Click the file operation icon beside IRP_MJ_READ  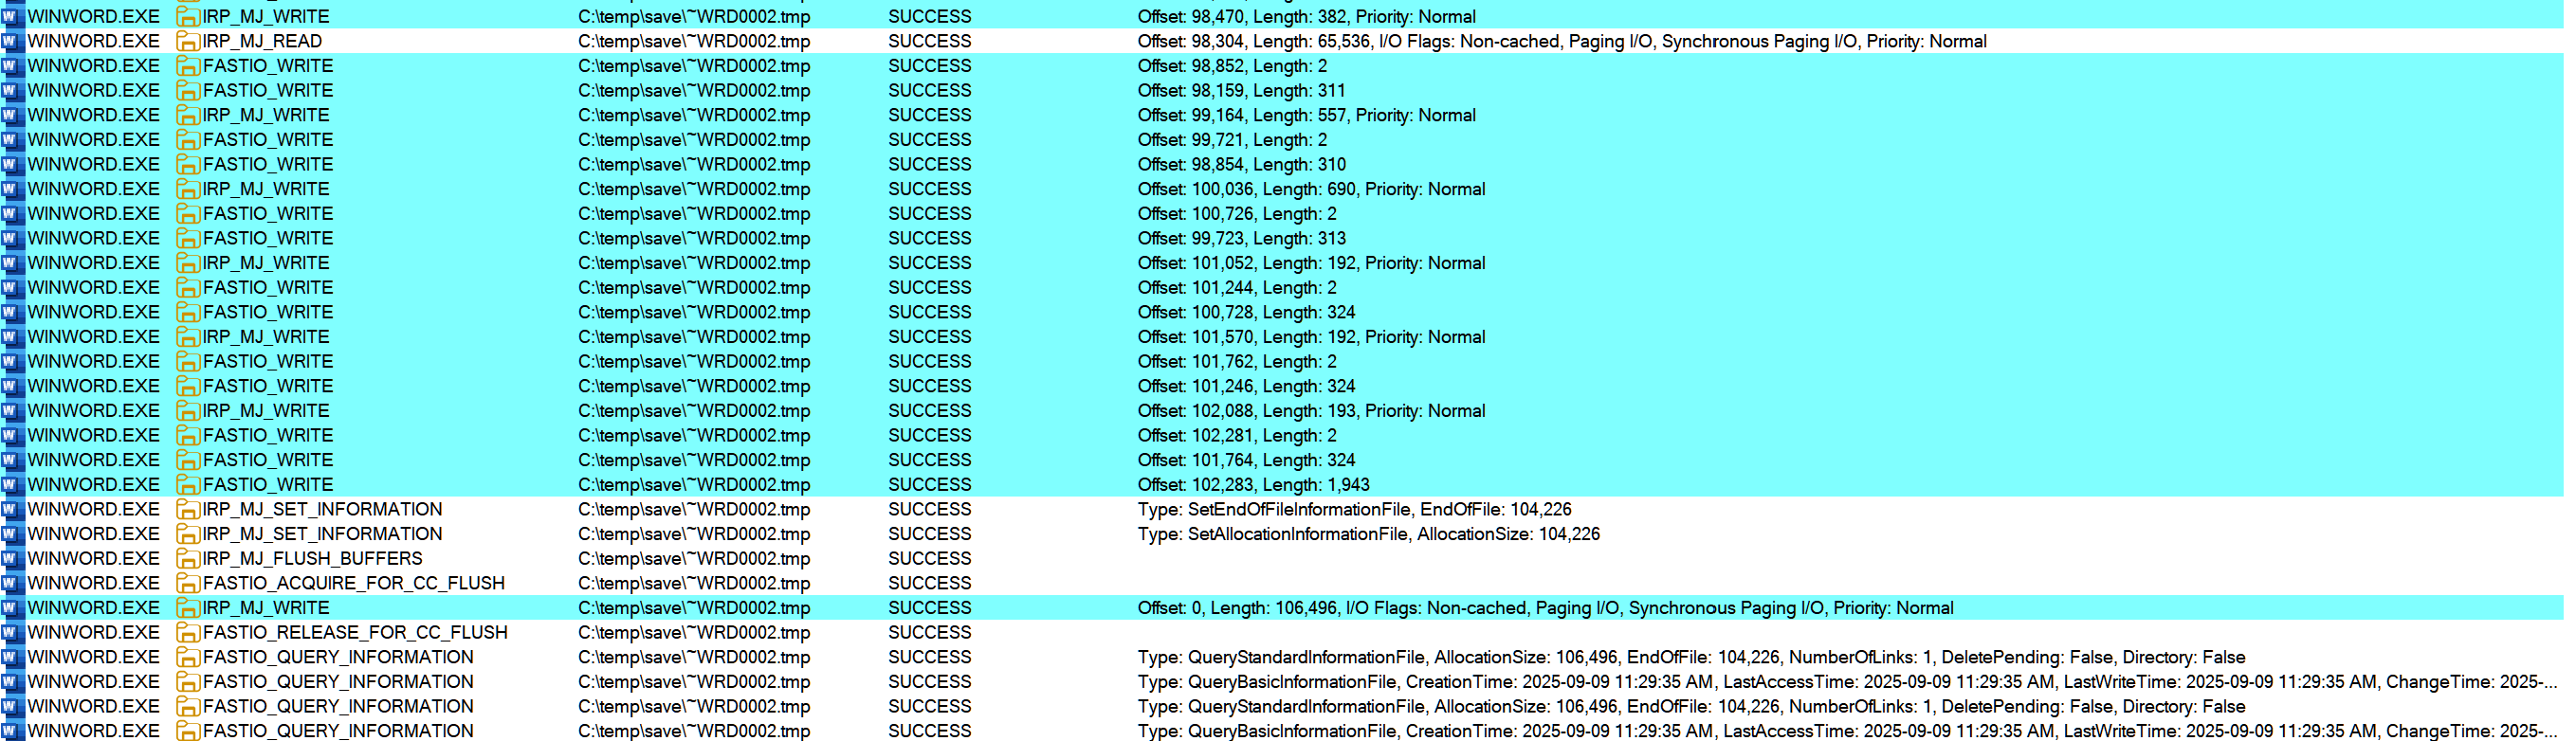(187, 42)
